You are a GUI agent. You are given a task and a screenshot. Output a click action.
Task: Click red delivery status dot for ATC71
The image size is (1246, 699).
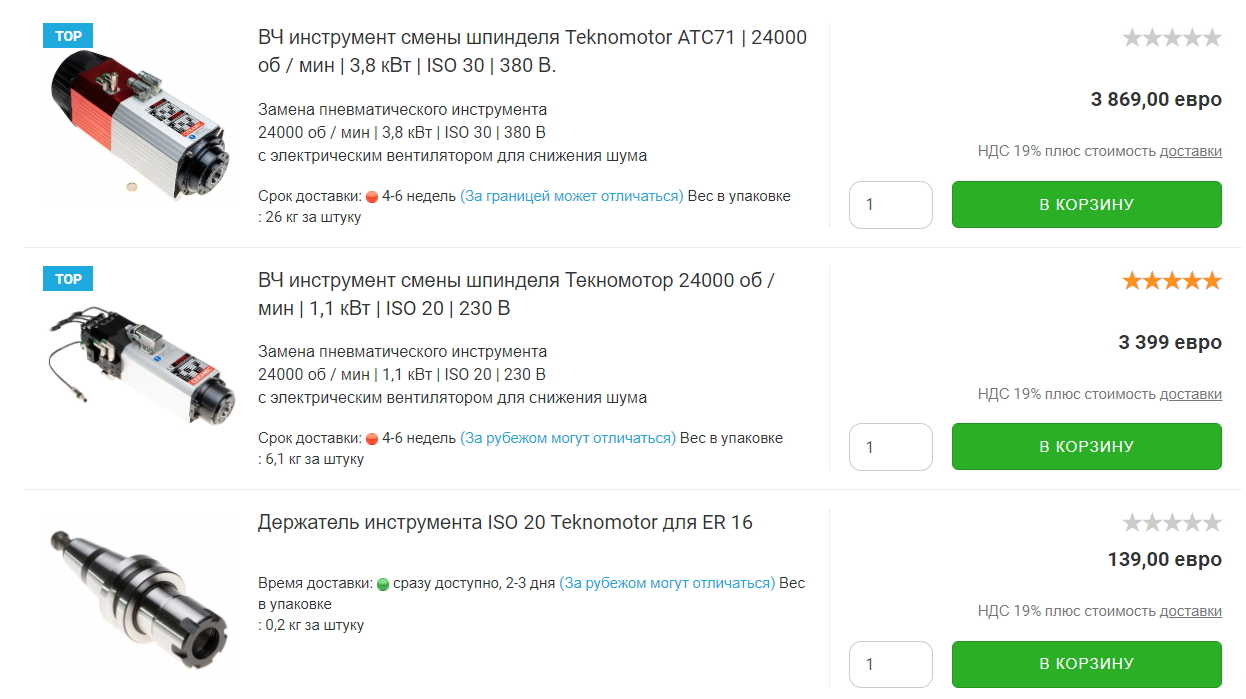point(372,197)
